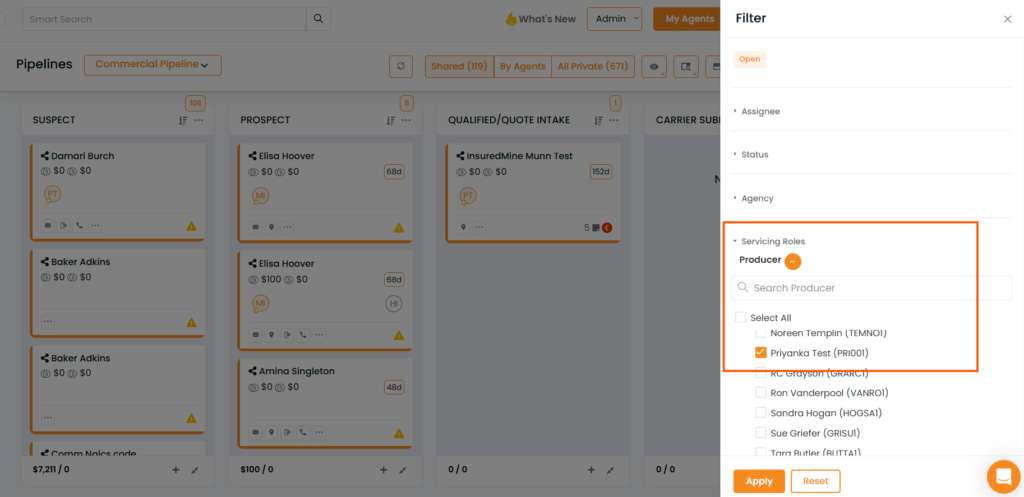The width and height of the screenshot is (1024, 497).
Task: Expand the Assignee filter section
Action: (760, 111)
